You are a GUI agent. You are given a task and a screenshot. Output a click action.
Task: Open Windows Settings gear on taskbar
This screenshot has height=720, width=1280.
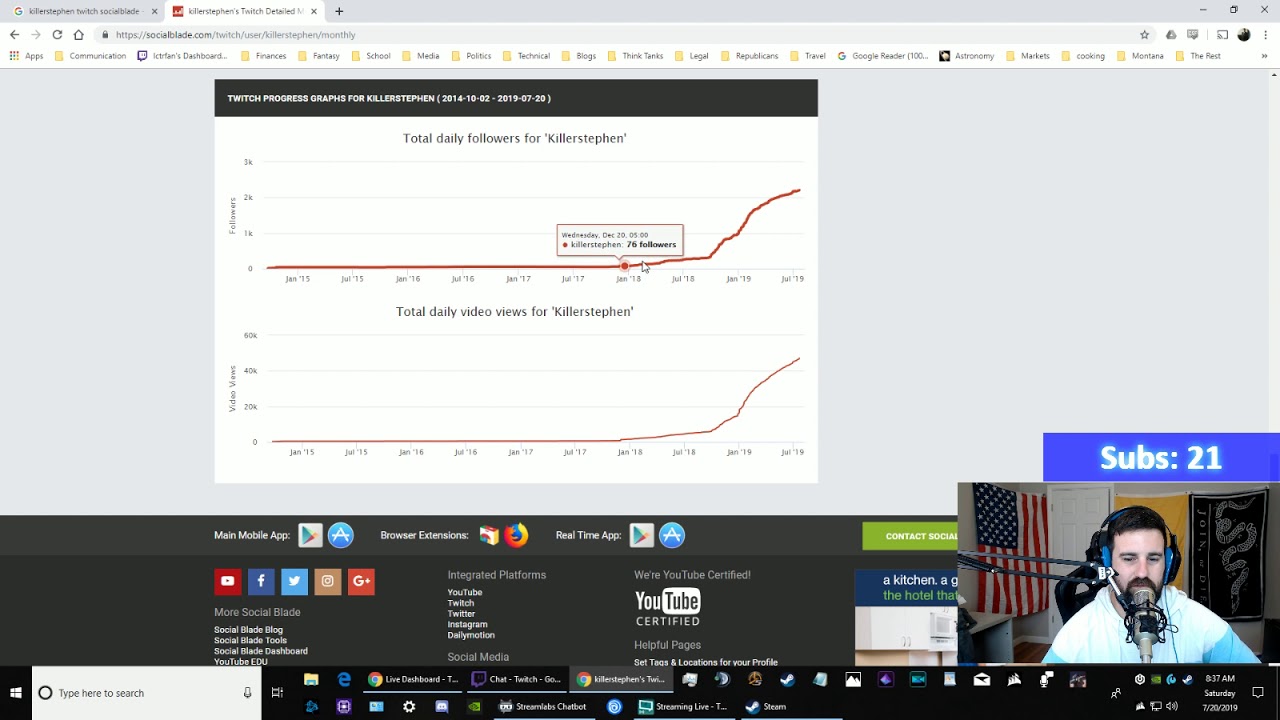tap(409, 706)
